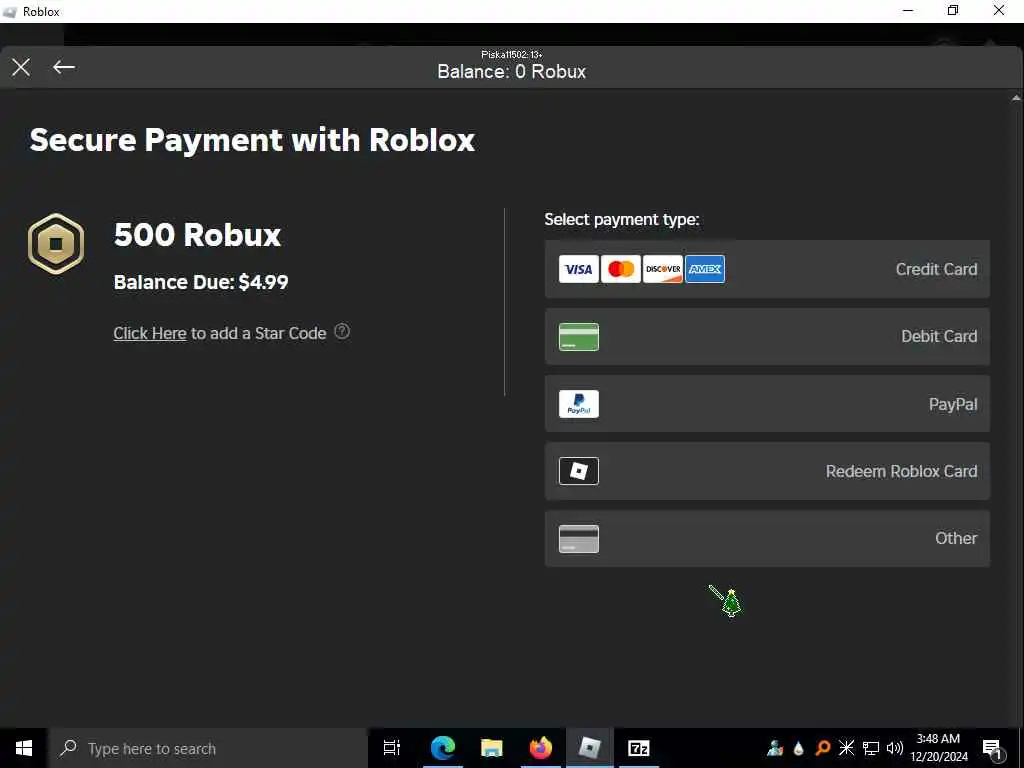Open the Click Here Star Code link

[150, 333]
